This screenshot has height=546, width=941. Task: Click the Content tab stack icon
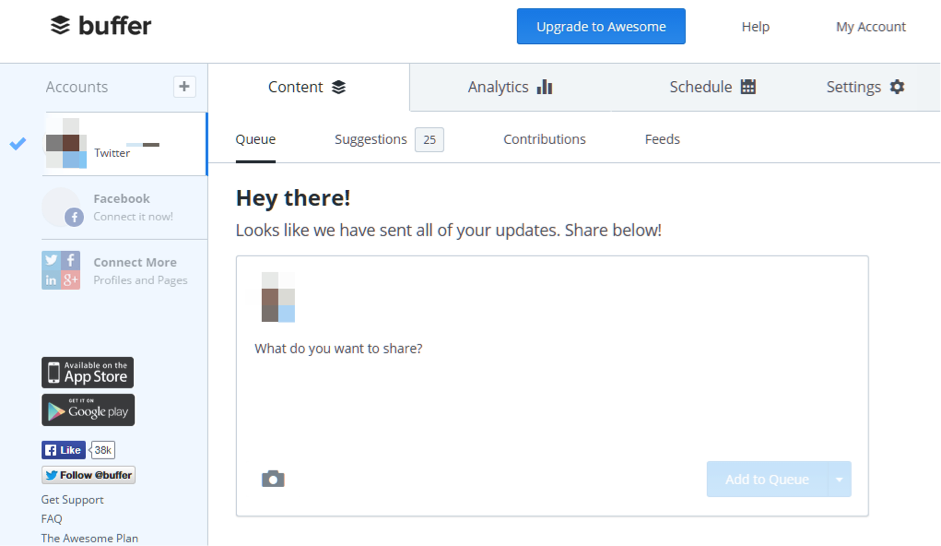pos(339,87)
